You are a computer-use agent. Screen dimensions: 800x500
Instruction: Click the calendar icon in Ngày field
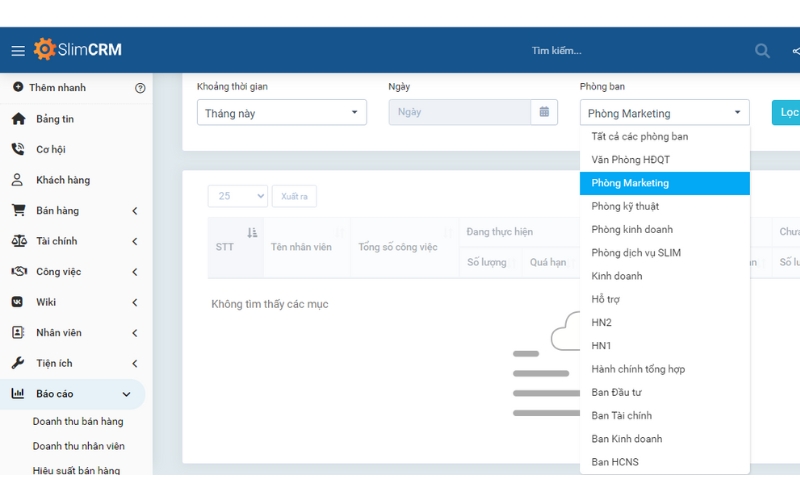544,112
